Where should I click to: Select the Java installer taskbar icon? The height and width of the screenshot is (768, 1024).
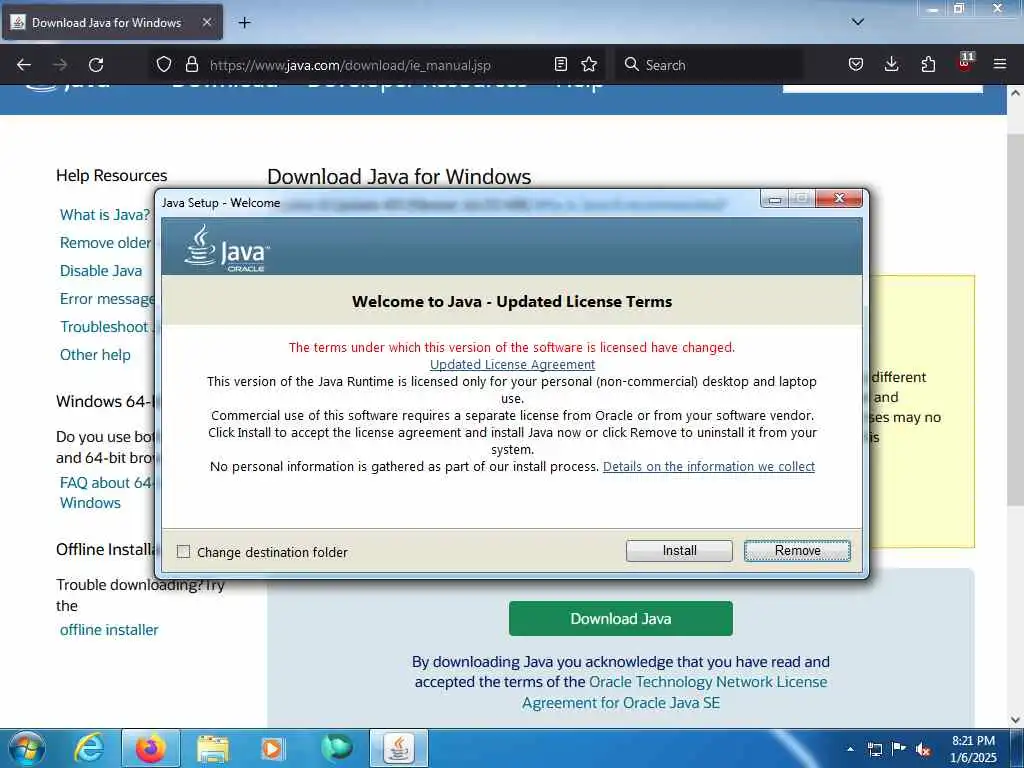[x=398, y=748]
